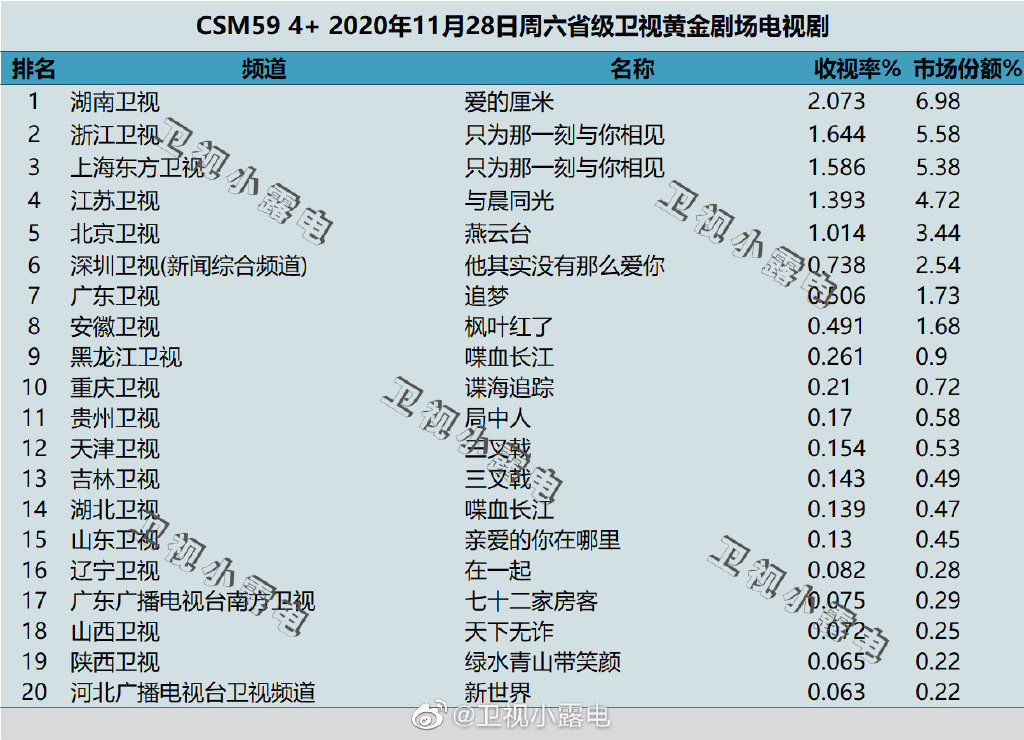This screenshot has width=1024, height=740.
Task: Select 三叉戟 in the 吉林卫视 row
Action: (x=498, y=479)
